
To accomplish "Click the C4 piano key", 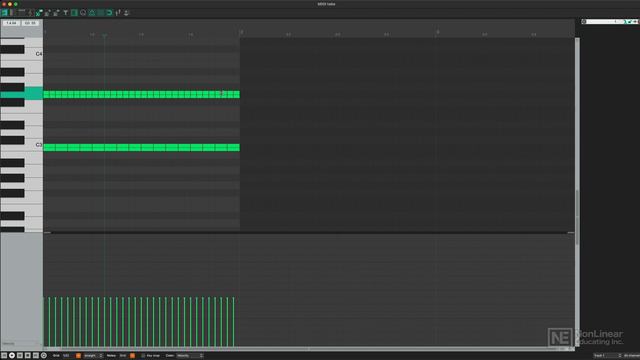I will pyautogui.click(x=32, y=54).
